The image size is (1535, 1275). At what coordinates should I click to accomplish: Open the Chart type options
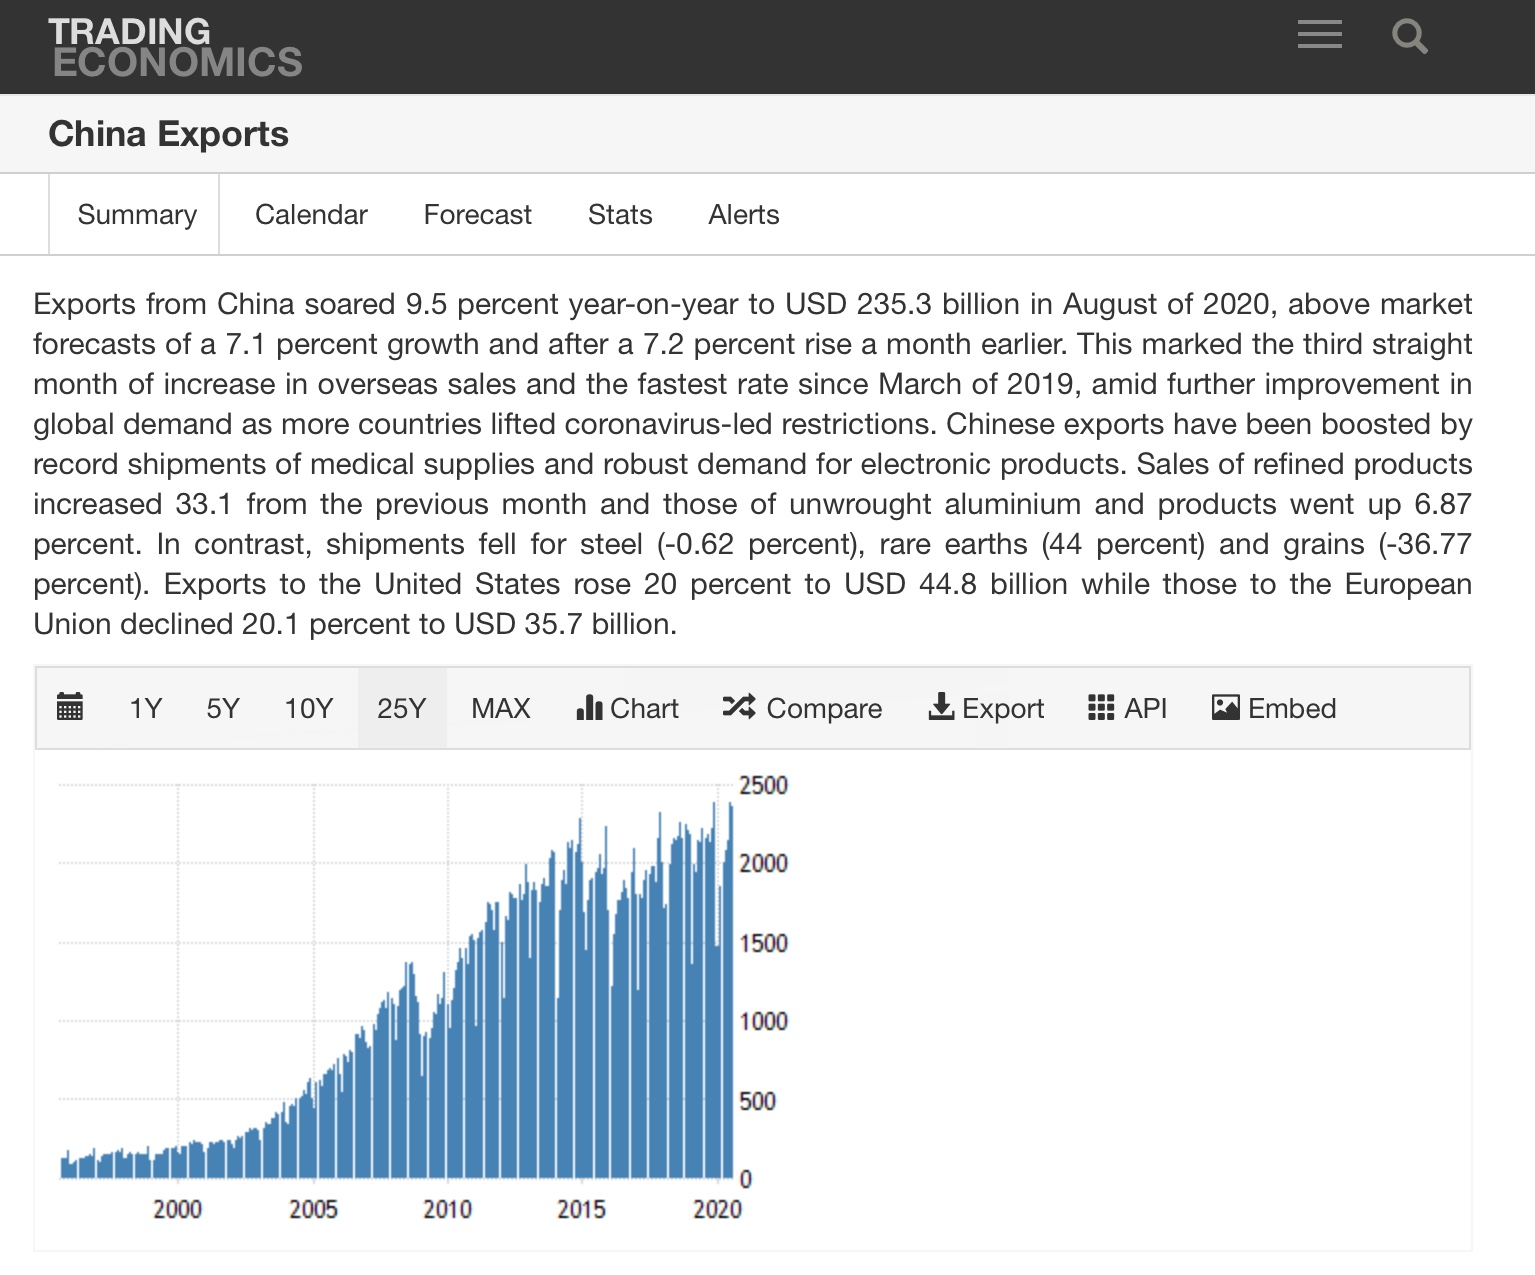click(x=628, y=708)
